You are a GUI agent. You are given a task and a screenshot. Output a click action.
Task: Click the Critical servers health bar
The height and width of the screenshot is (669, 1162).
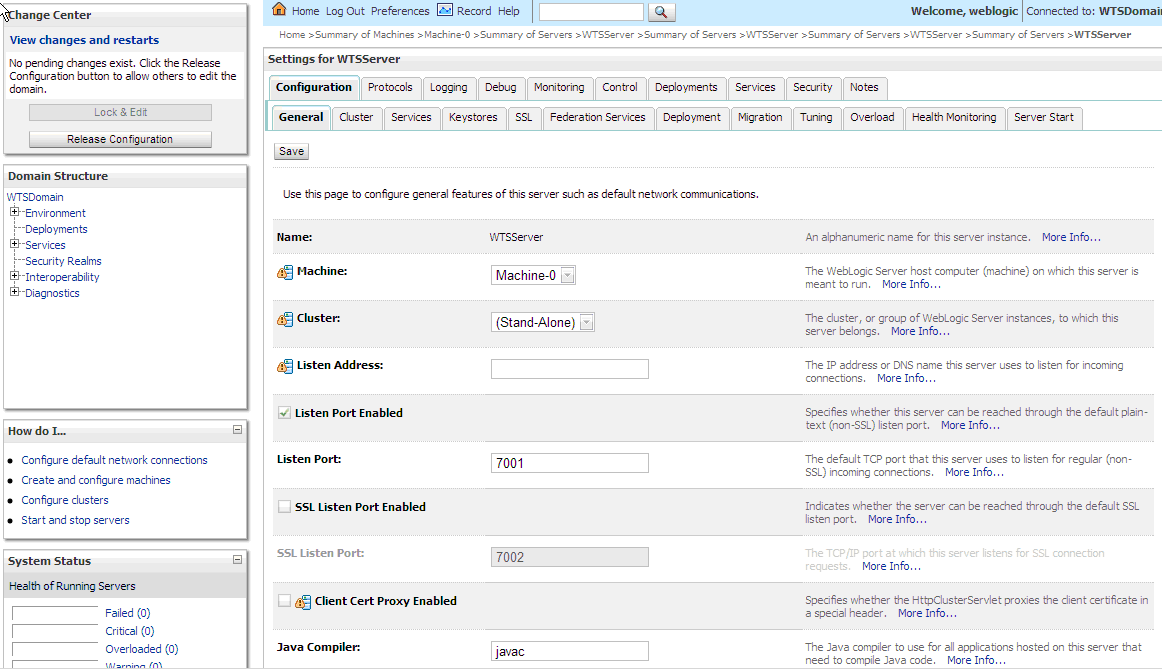(x=55, y=631)
